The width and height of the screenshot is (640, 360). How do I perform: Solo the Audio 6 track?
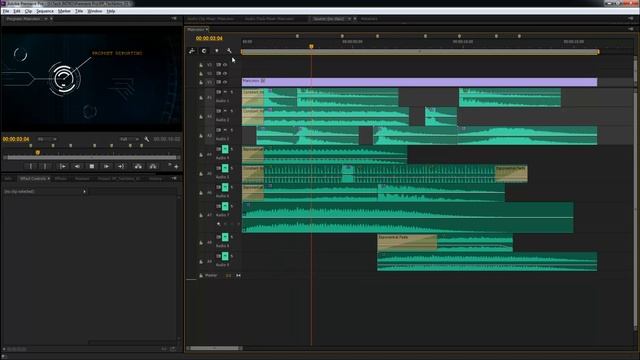(232, 187)
